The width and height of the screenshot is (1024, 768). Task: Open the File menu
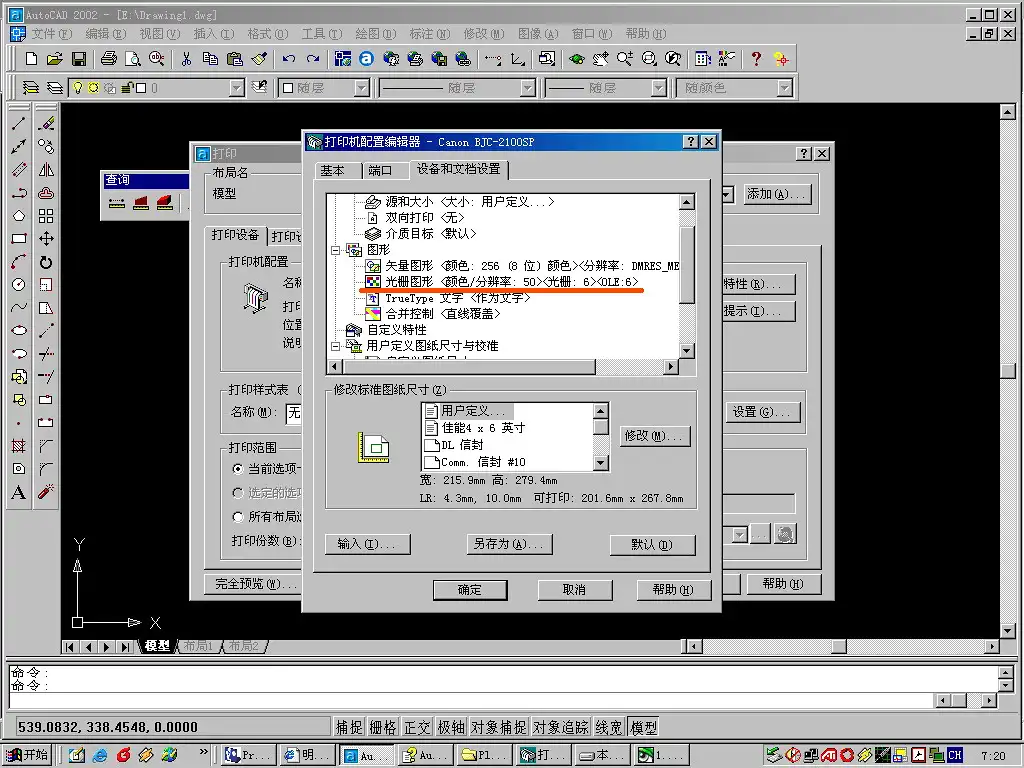point(52,33)
